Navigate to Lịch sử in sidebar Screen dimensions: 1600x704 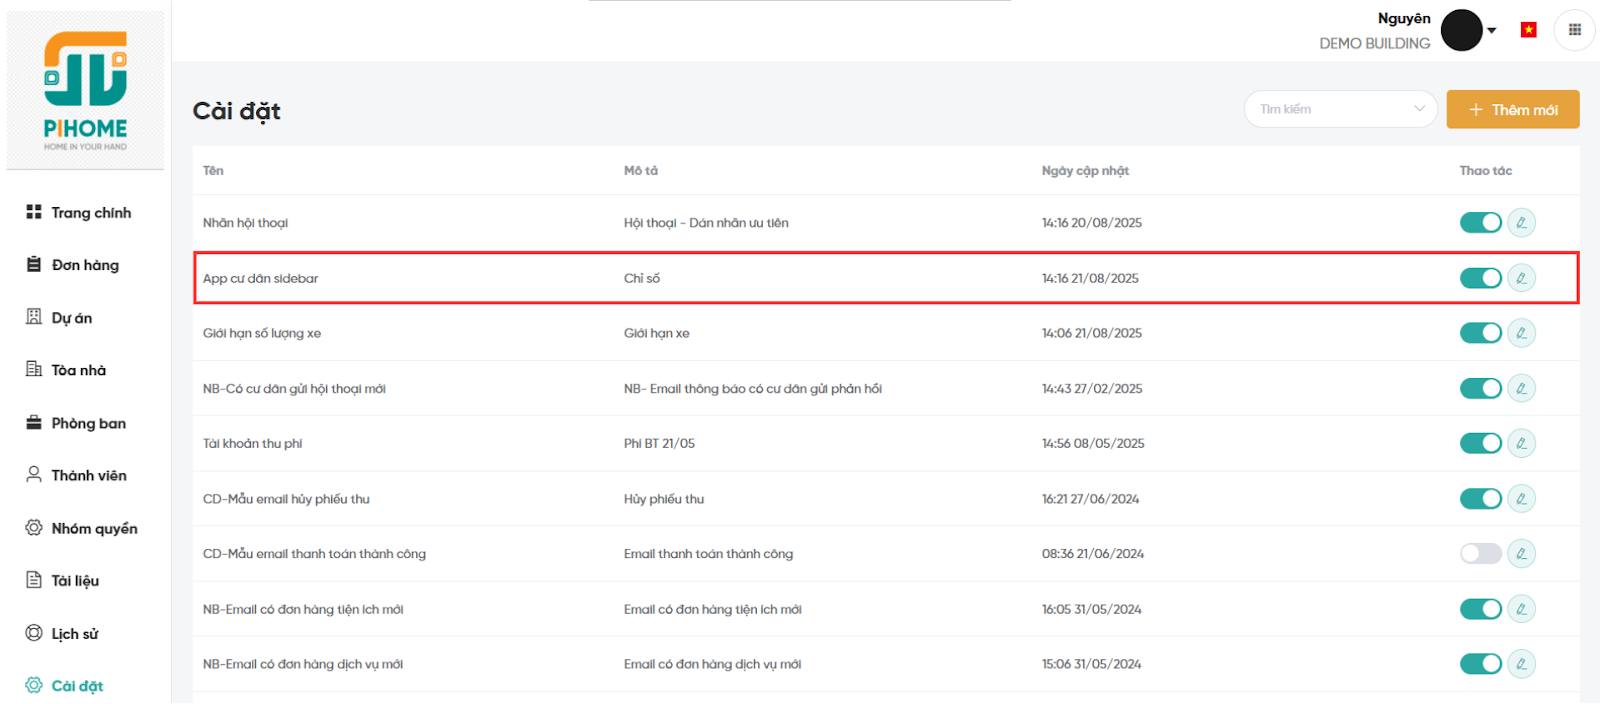pos(75,634)
